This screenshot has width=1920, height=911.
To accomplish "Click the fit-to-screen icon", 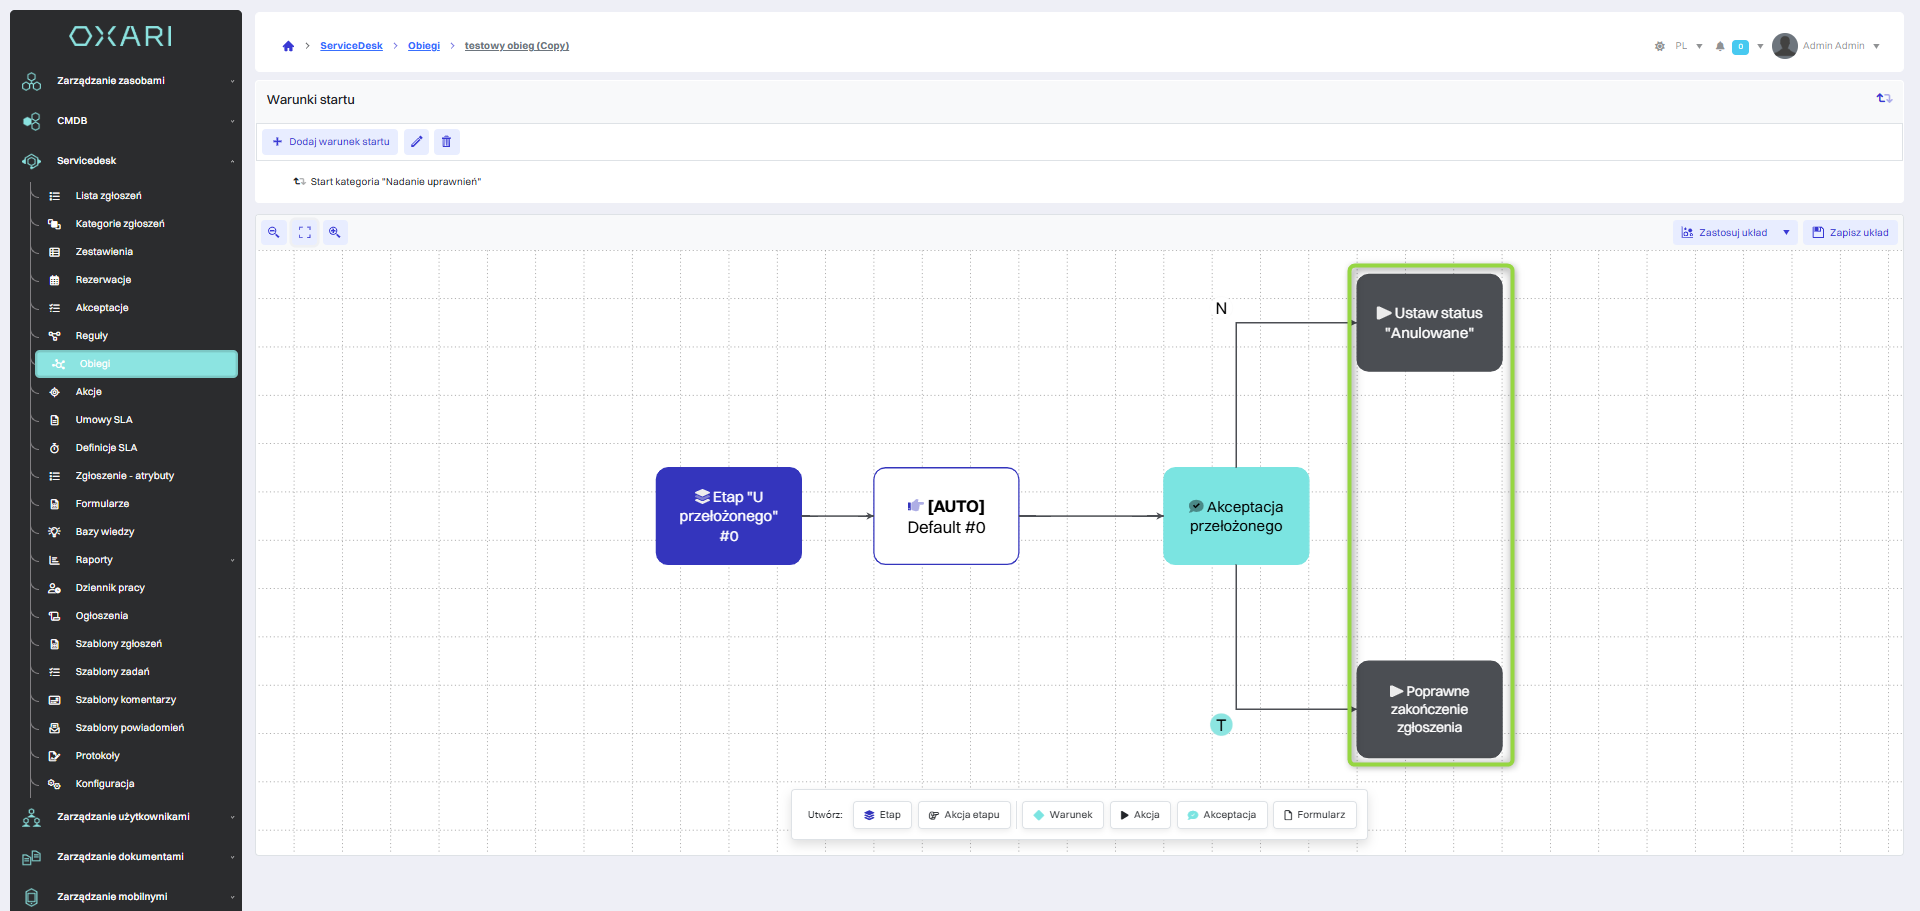I will 305,232.
